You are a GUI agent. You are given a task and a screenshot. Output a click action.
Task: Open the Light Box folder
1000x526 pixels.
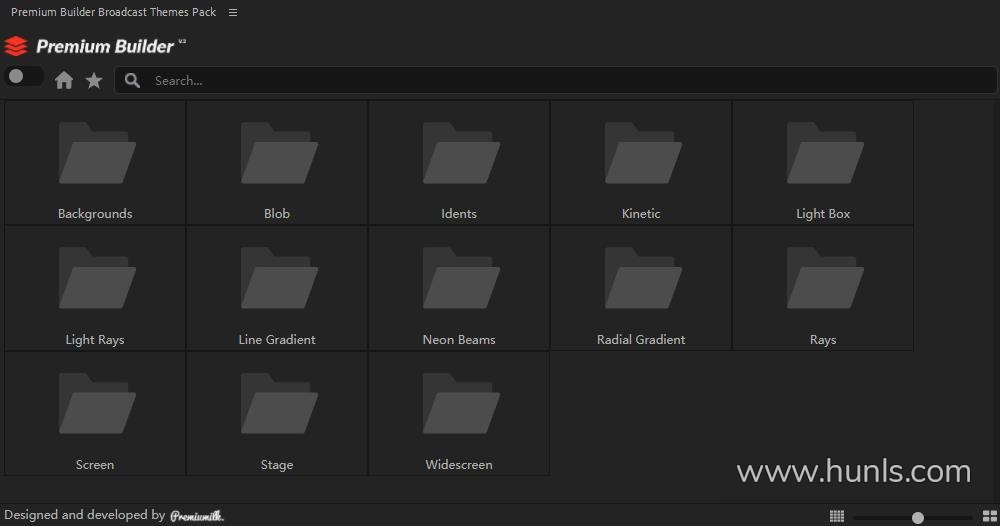823,163
